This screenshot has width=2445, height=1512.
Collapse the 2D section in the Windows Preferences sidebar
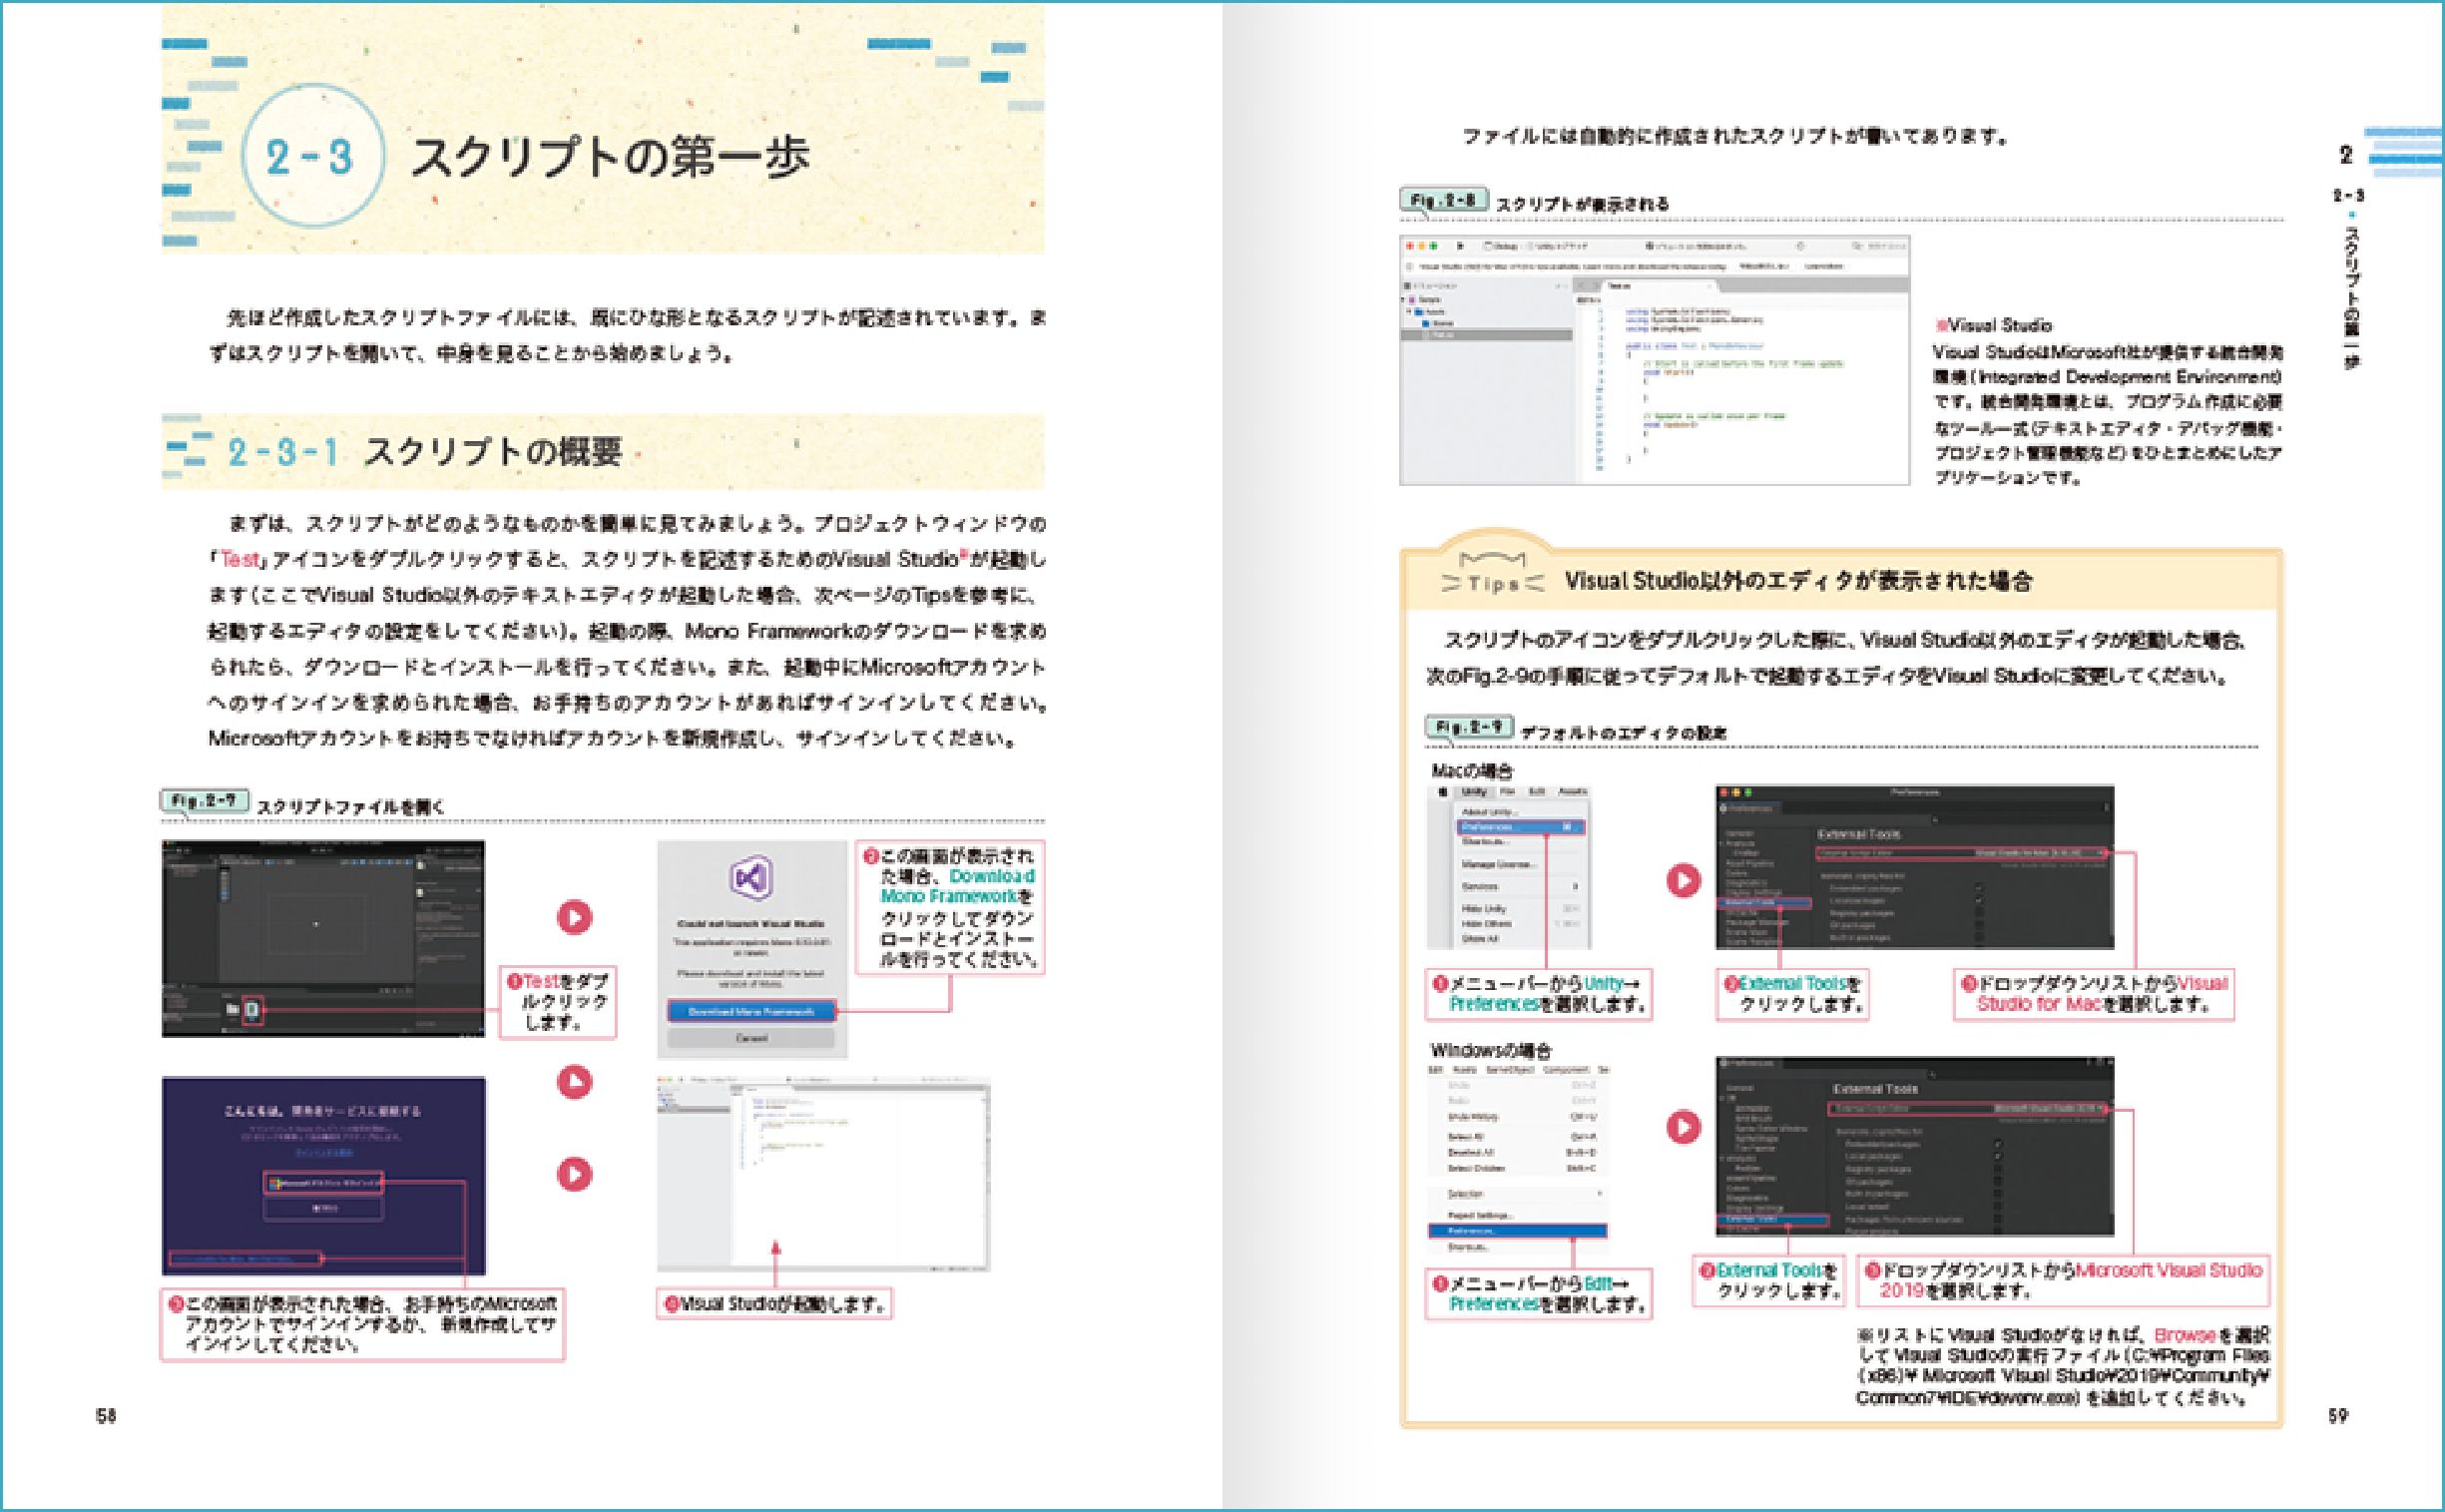coord(1723,1098)
